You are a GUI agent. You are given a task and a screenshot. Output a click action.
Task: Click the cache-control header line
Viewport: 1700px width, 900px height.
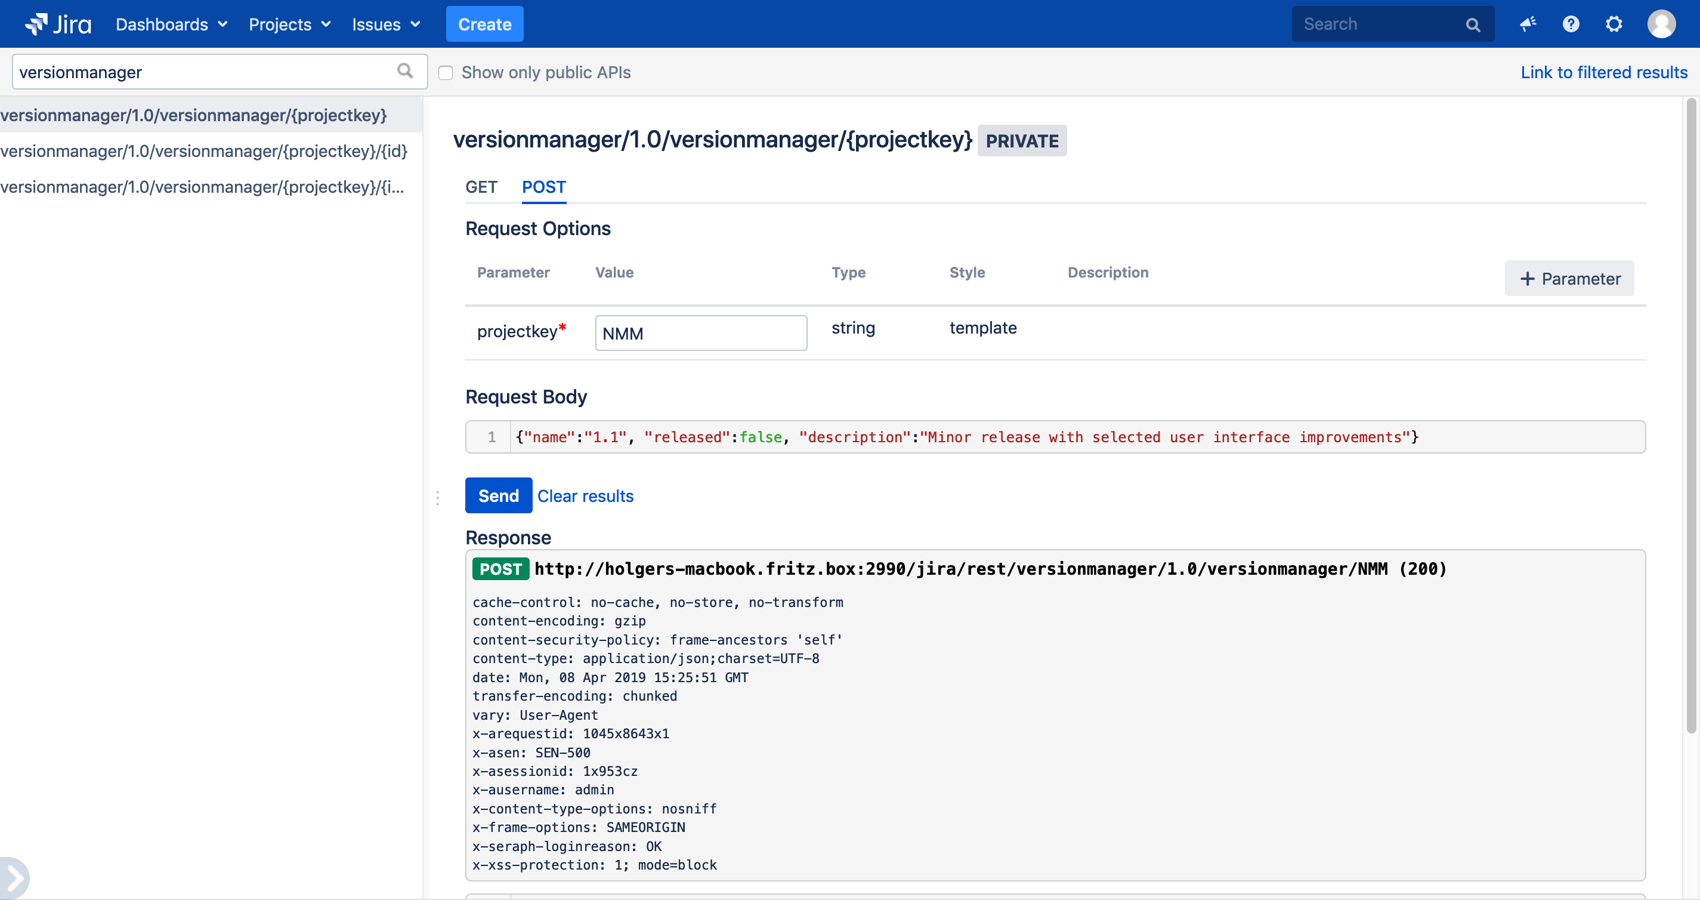[657, 602]
